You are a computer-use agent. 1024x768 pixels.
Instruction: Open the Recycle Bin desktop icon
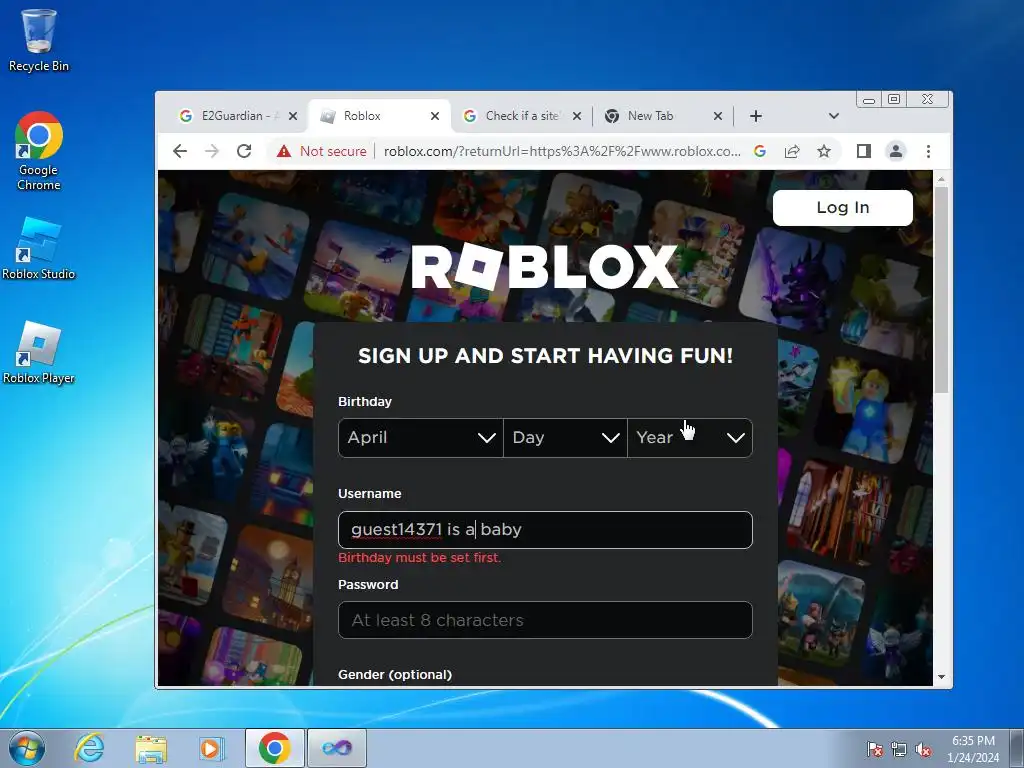[39, 40]
